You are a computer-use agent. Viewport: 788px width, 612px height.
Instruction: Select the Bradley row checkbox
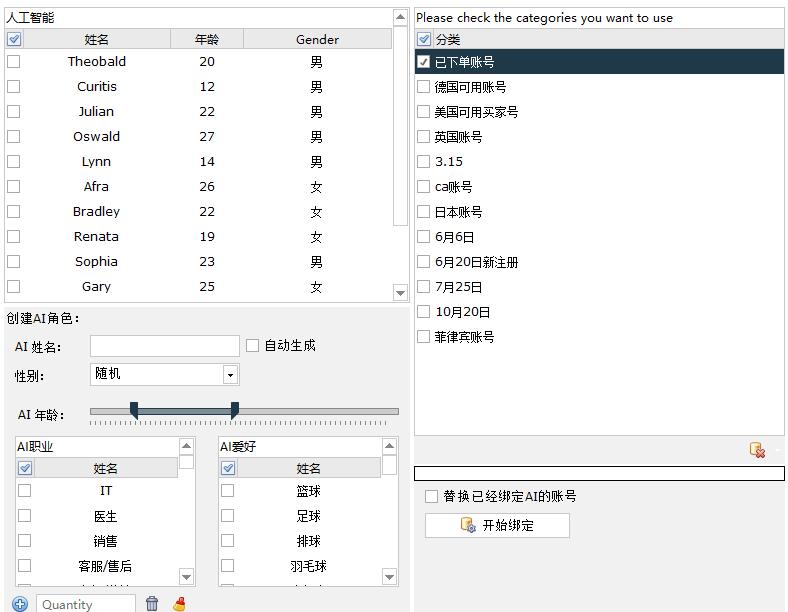pyautogui.click(x=14, y=212)
